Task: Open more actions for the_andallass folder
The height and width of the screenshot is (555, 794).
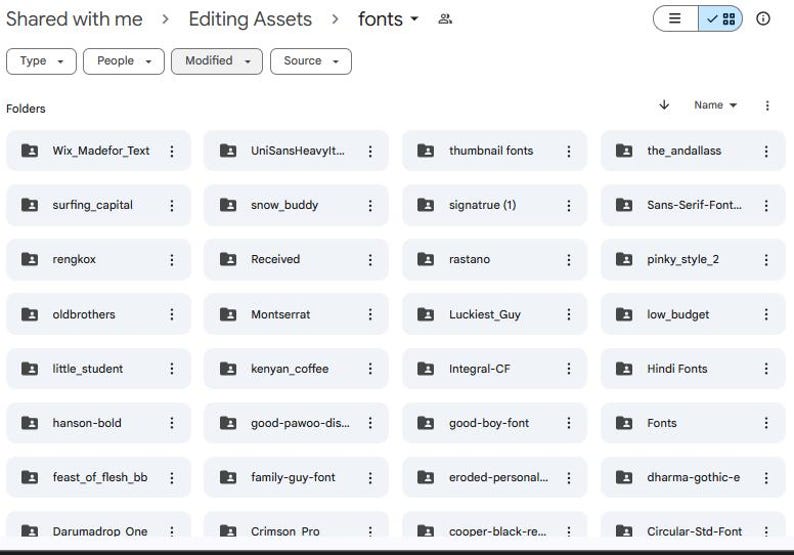Action: pos(766,151)
